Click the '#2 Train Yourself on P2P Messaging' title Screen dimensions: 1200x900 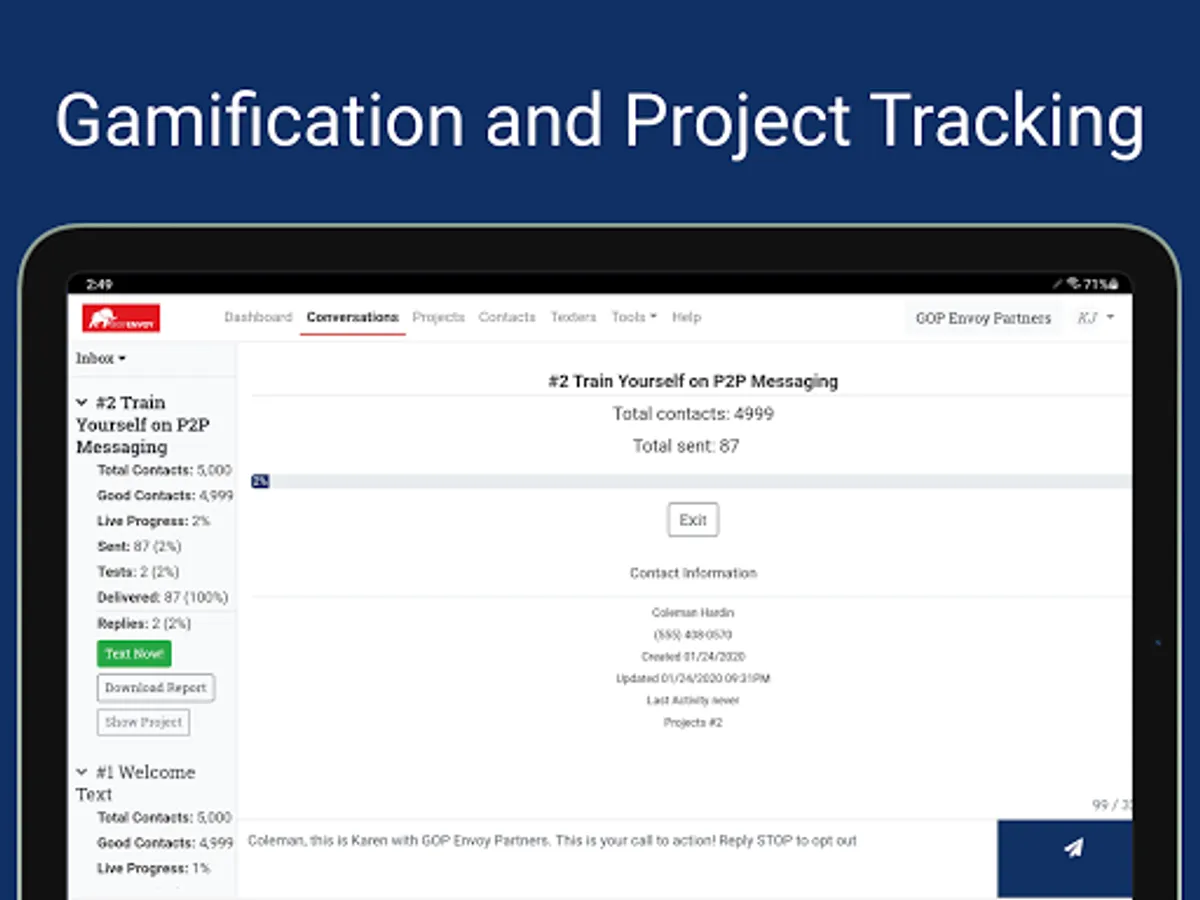tap(693, 381)
